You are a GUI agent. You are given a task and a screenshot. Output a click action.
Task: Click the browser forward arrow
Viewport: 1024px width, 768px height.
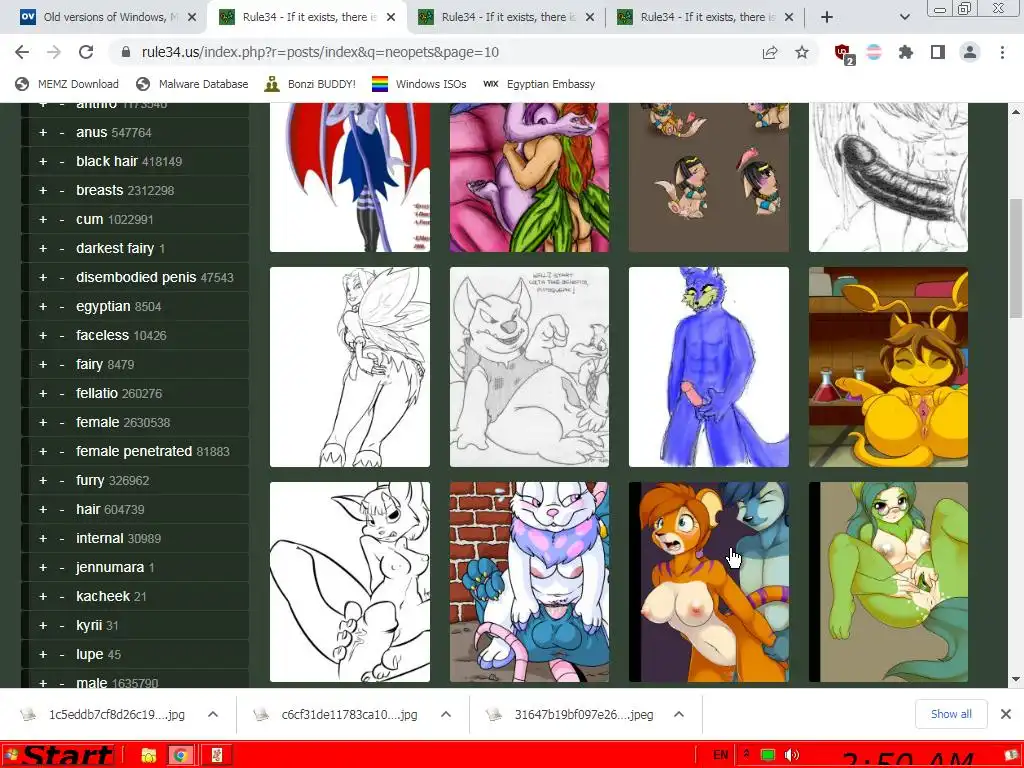point(54,52)
